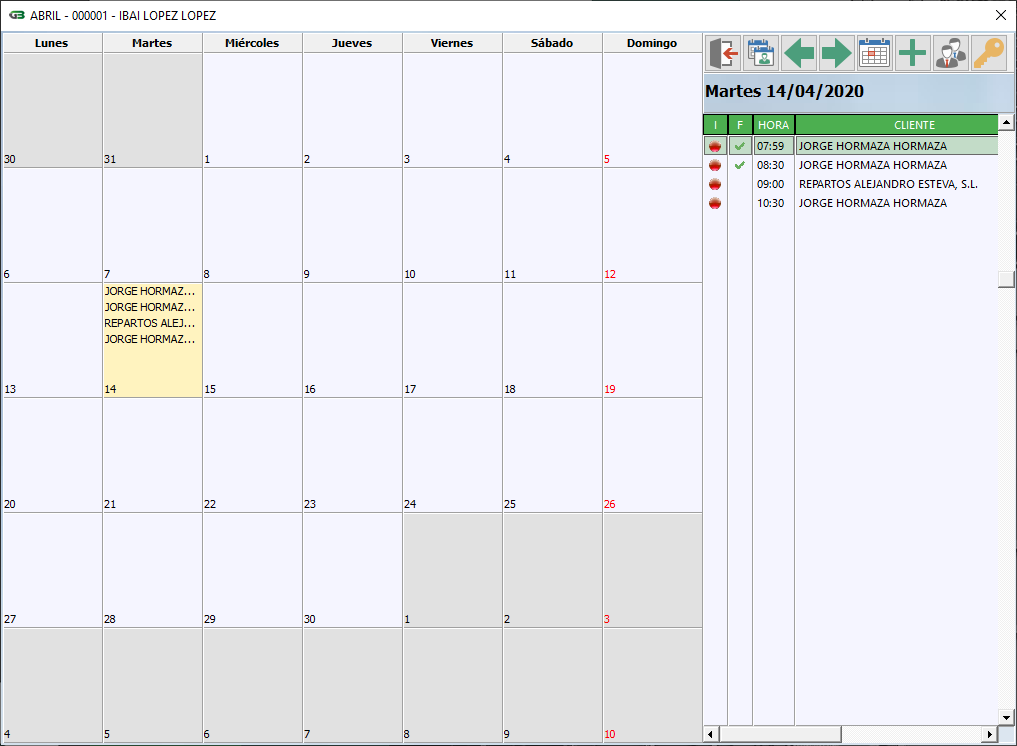Open the users/clients people icon
Screen dimensions: 1017x746
click(x=950, y=53)
